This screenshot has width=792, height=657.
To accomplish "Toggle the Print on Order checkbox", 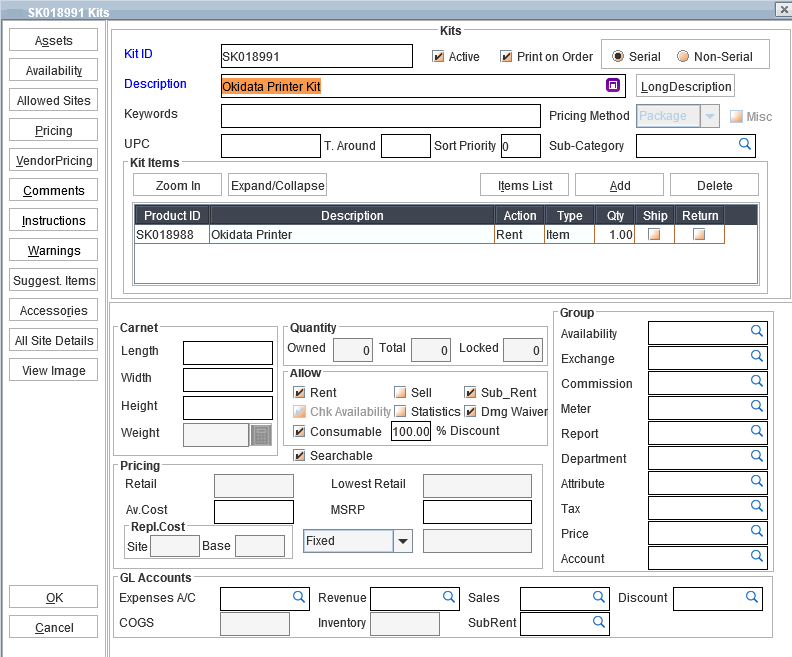I will click(x=506, y=57).
